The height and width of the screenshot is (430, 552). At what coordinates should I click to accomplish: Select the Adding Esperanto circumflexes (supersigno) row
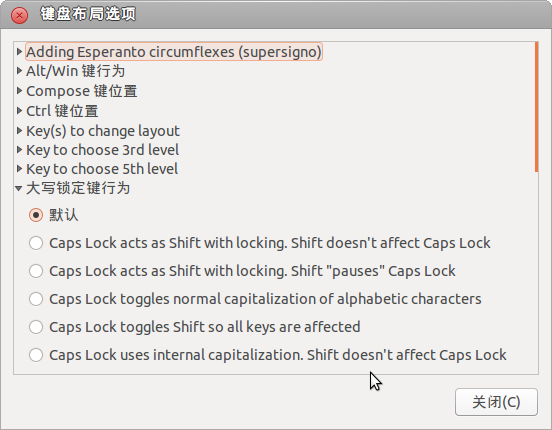[x=174, y=52]
